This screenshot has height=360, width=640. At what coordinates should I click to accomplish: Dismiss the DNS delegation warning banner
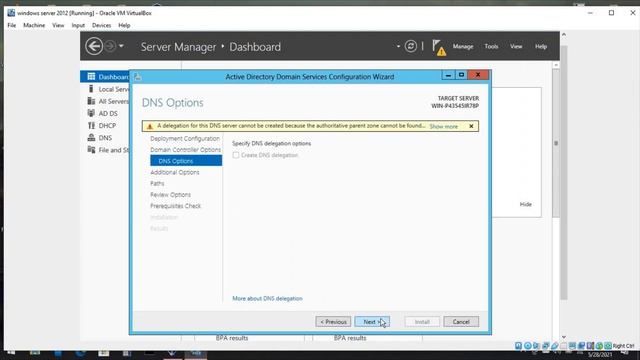click(x=471, y=126)
